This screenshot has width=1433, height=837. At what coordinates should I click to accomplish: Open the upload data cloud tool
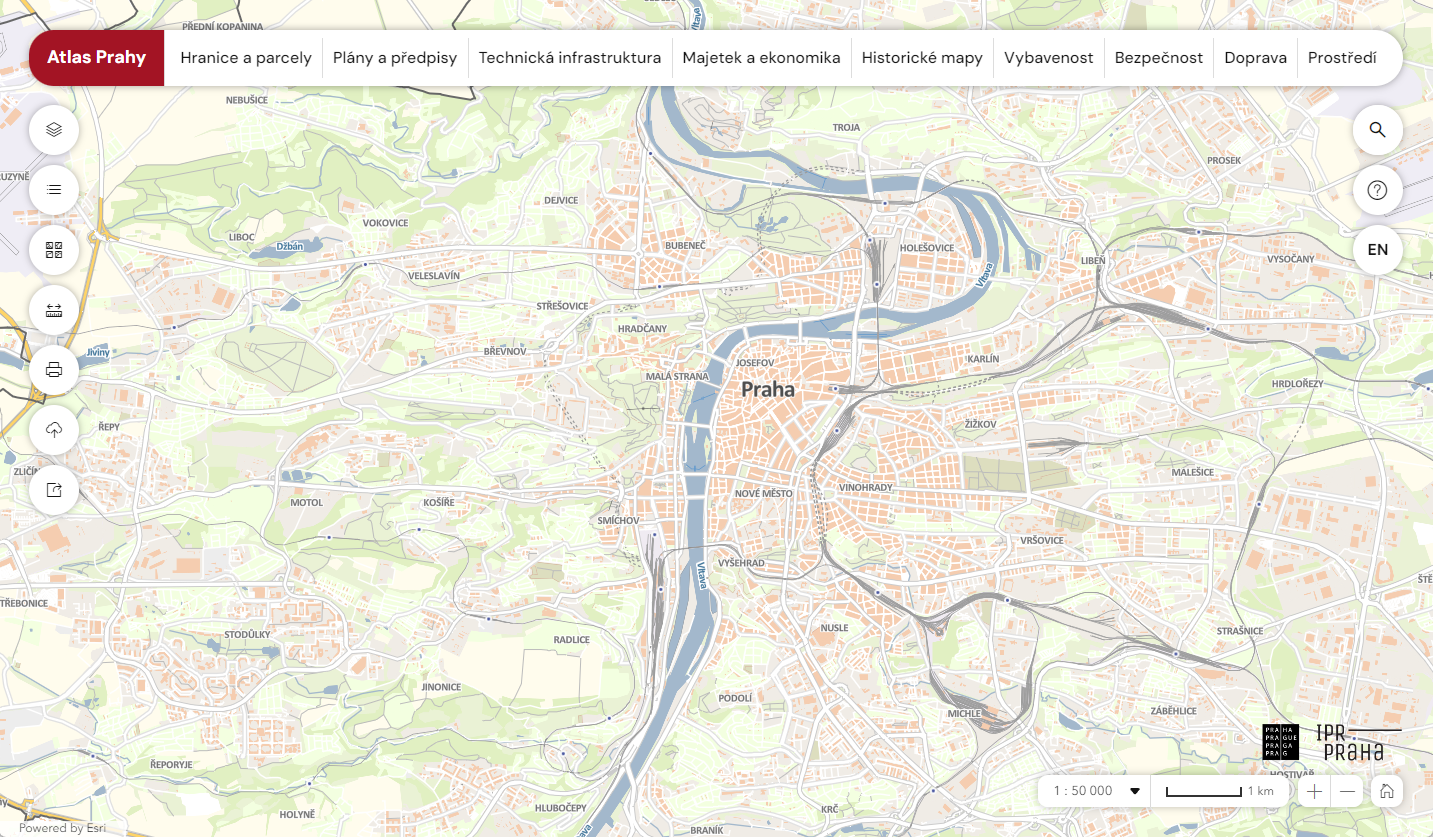tap(54, 430)
